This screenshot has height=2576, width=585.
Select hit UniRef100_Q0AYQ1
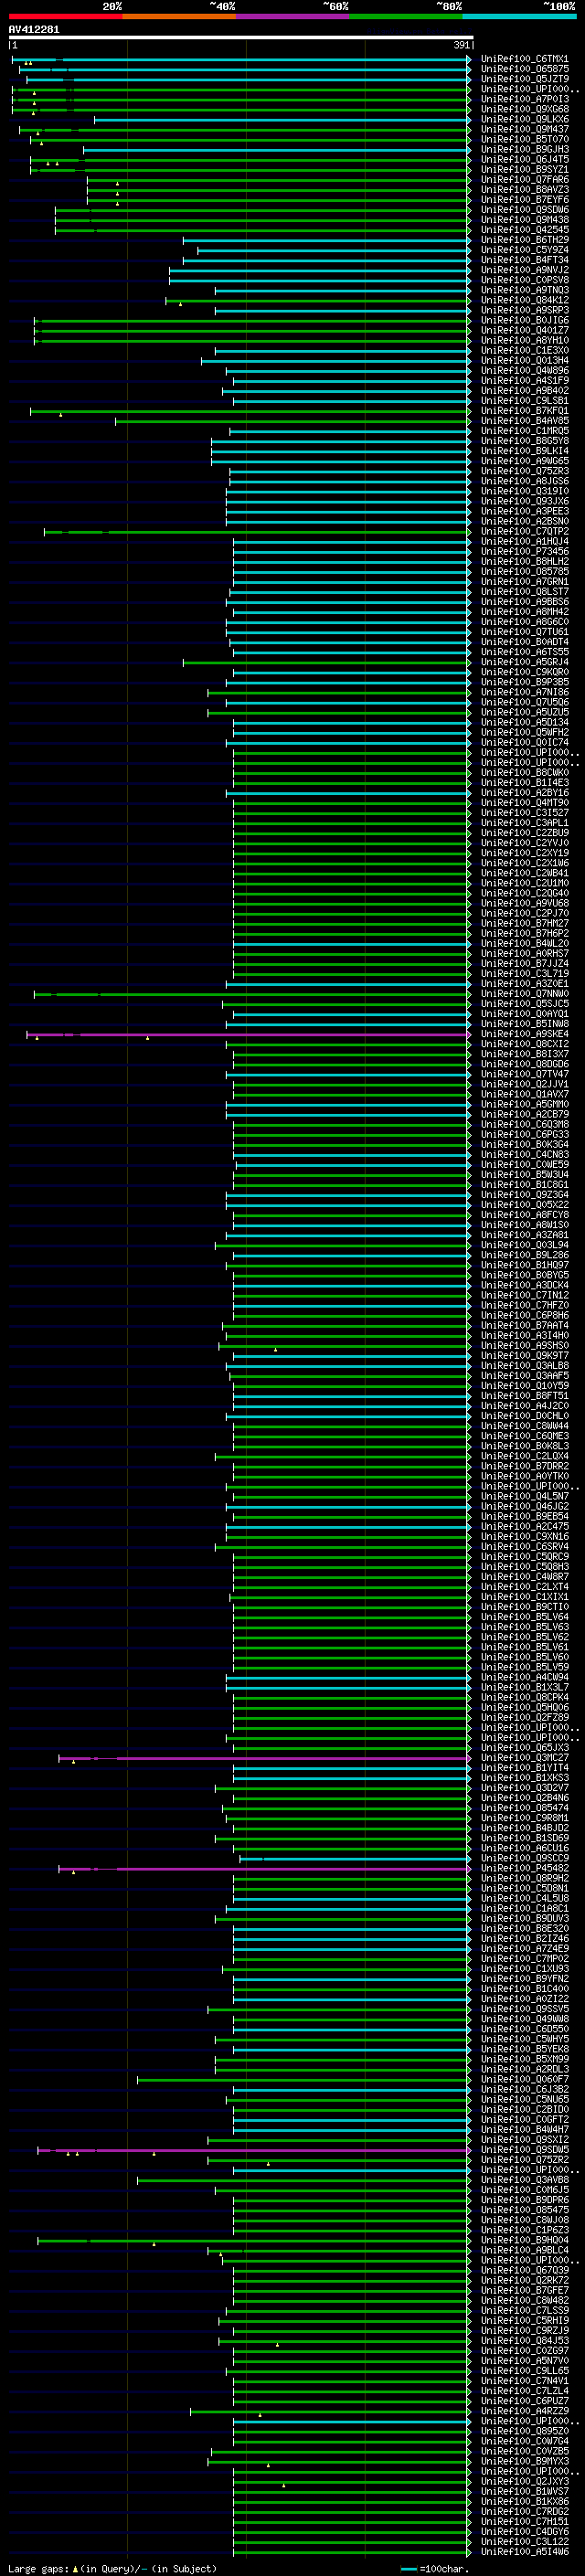(525, 1014)
